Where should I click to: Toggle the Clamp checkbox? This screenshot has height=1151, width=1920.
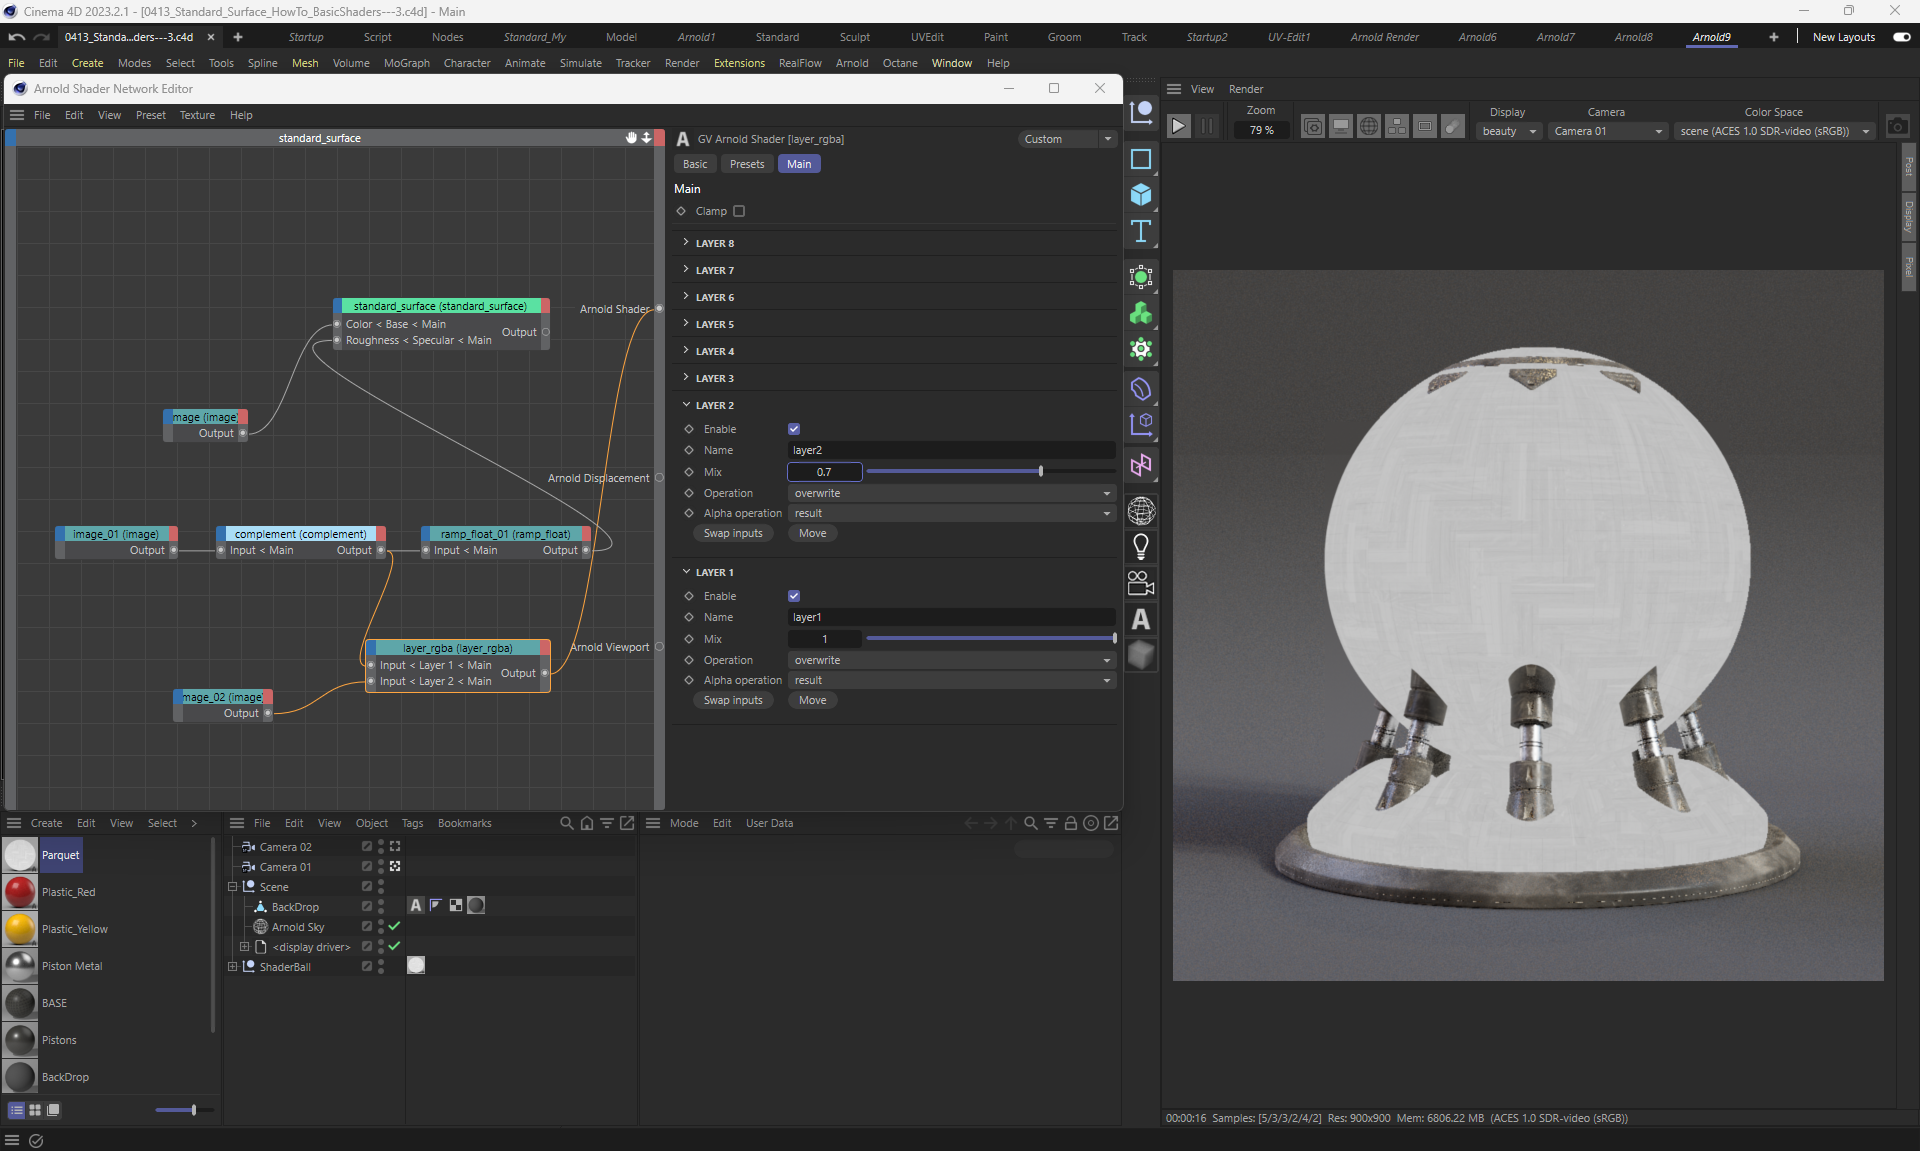pos(739,211)
